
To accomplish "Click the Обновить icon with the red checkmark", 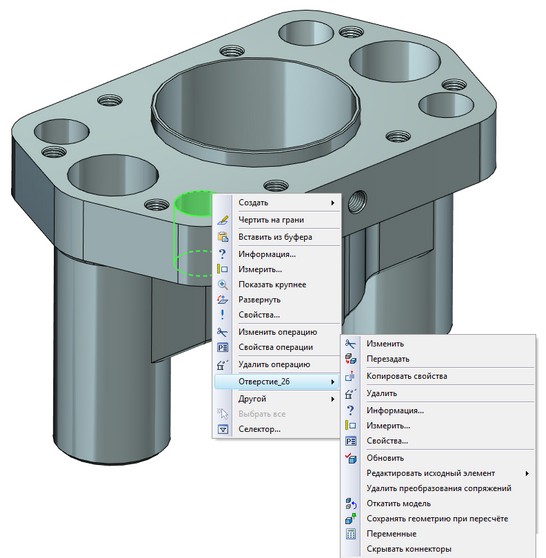I will (351, 458).
